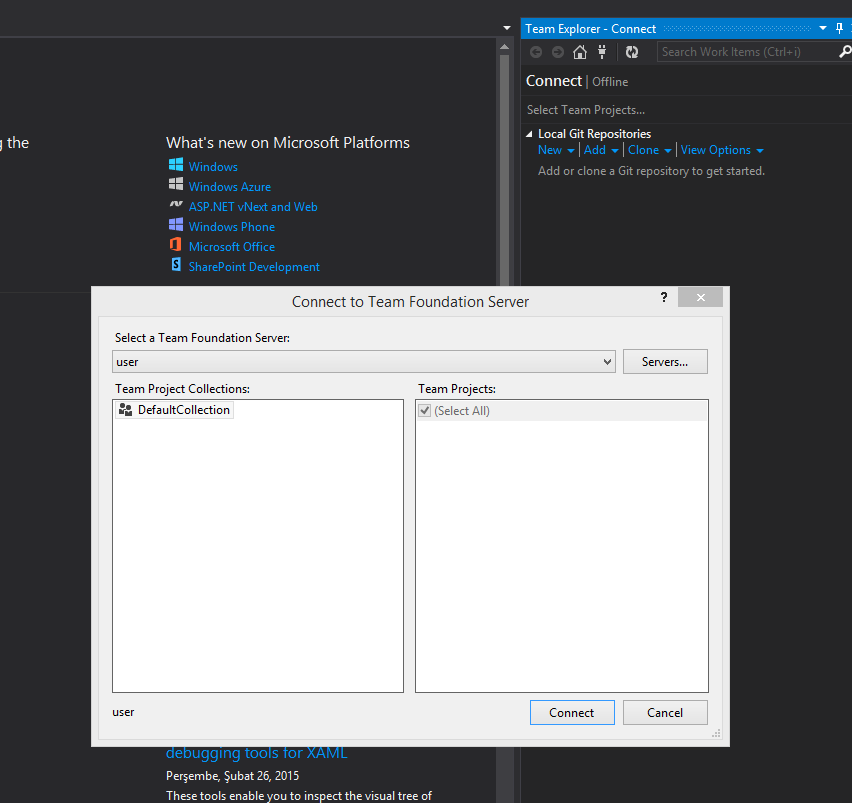Open the Team Explorer window options arrow

(823, 28)
